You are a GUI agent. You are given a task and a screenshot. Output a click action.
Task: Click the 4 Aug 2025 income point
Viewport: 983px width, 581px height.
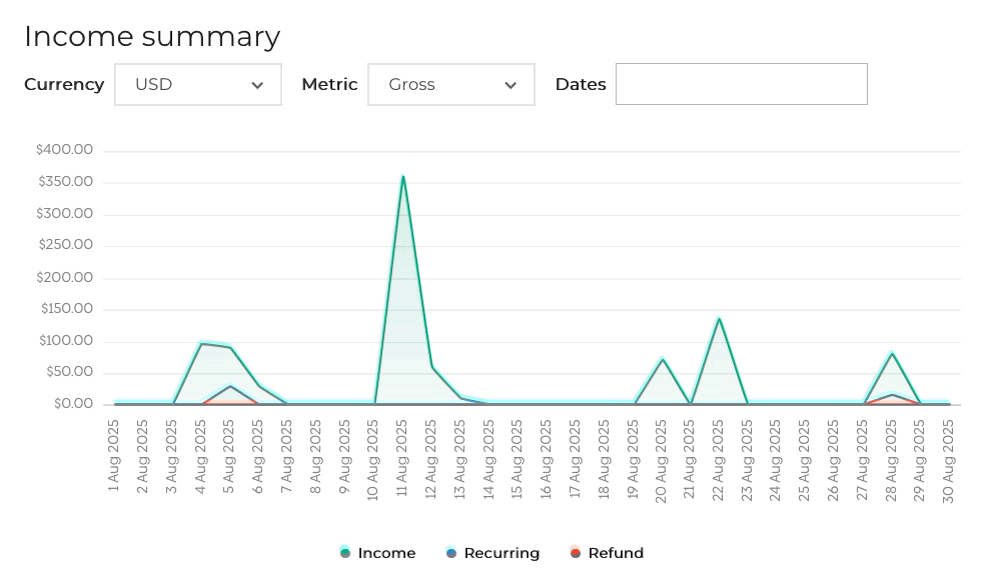coord(201,344)
